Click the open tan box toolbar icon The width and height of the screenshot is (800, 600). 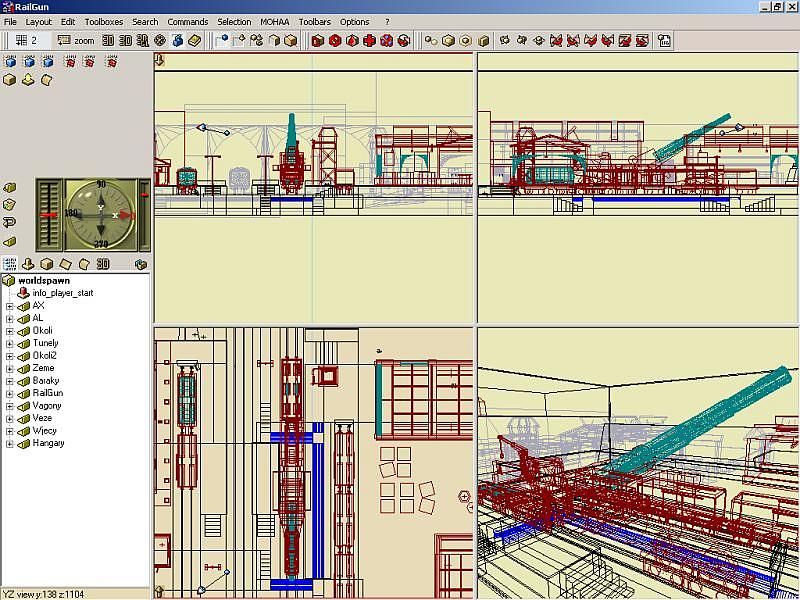(x=274, y=40)
